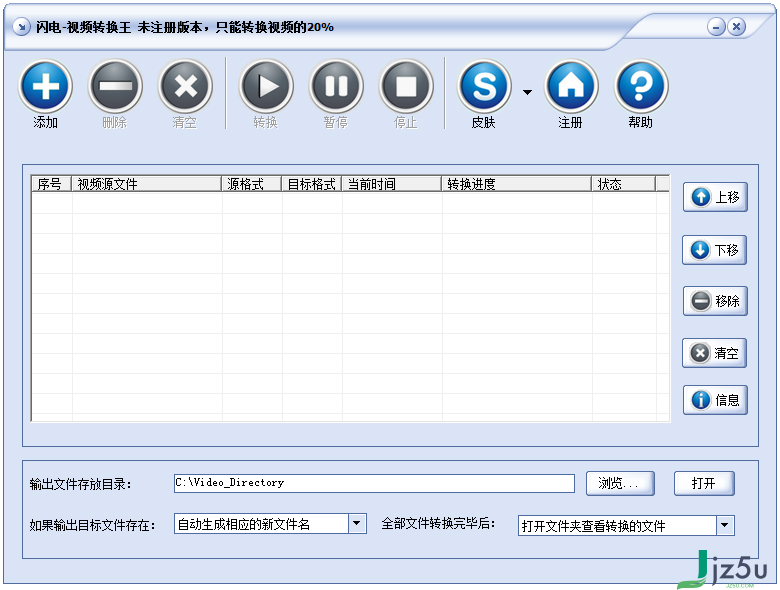Click the 打开 open folder button

[704, 483]
